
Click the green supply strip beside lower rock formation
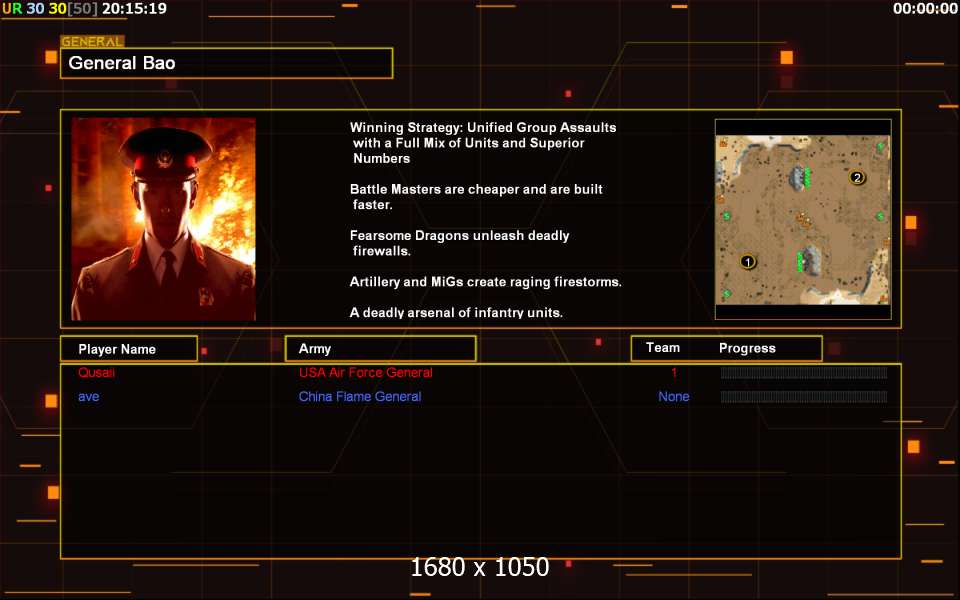[800, 262]
